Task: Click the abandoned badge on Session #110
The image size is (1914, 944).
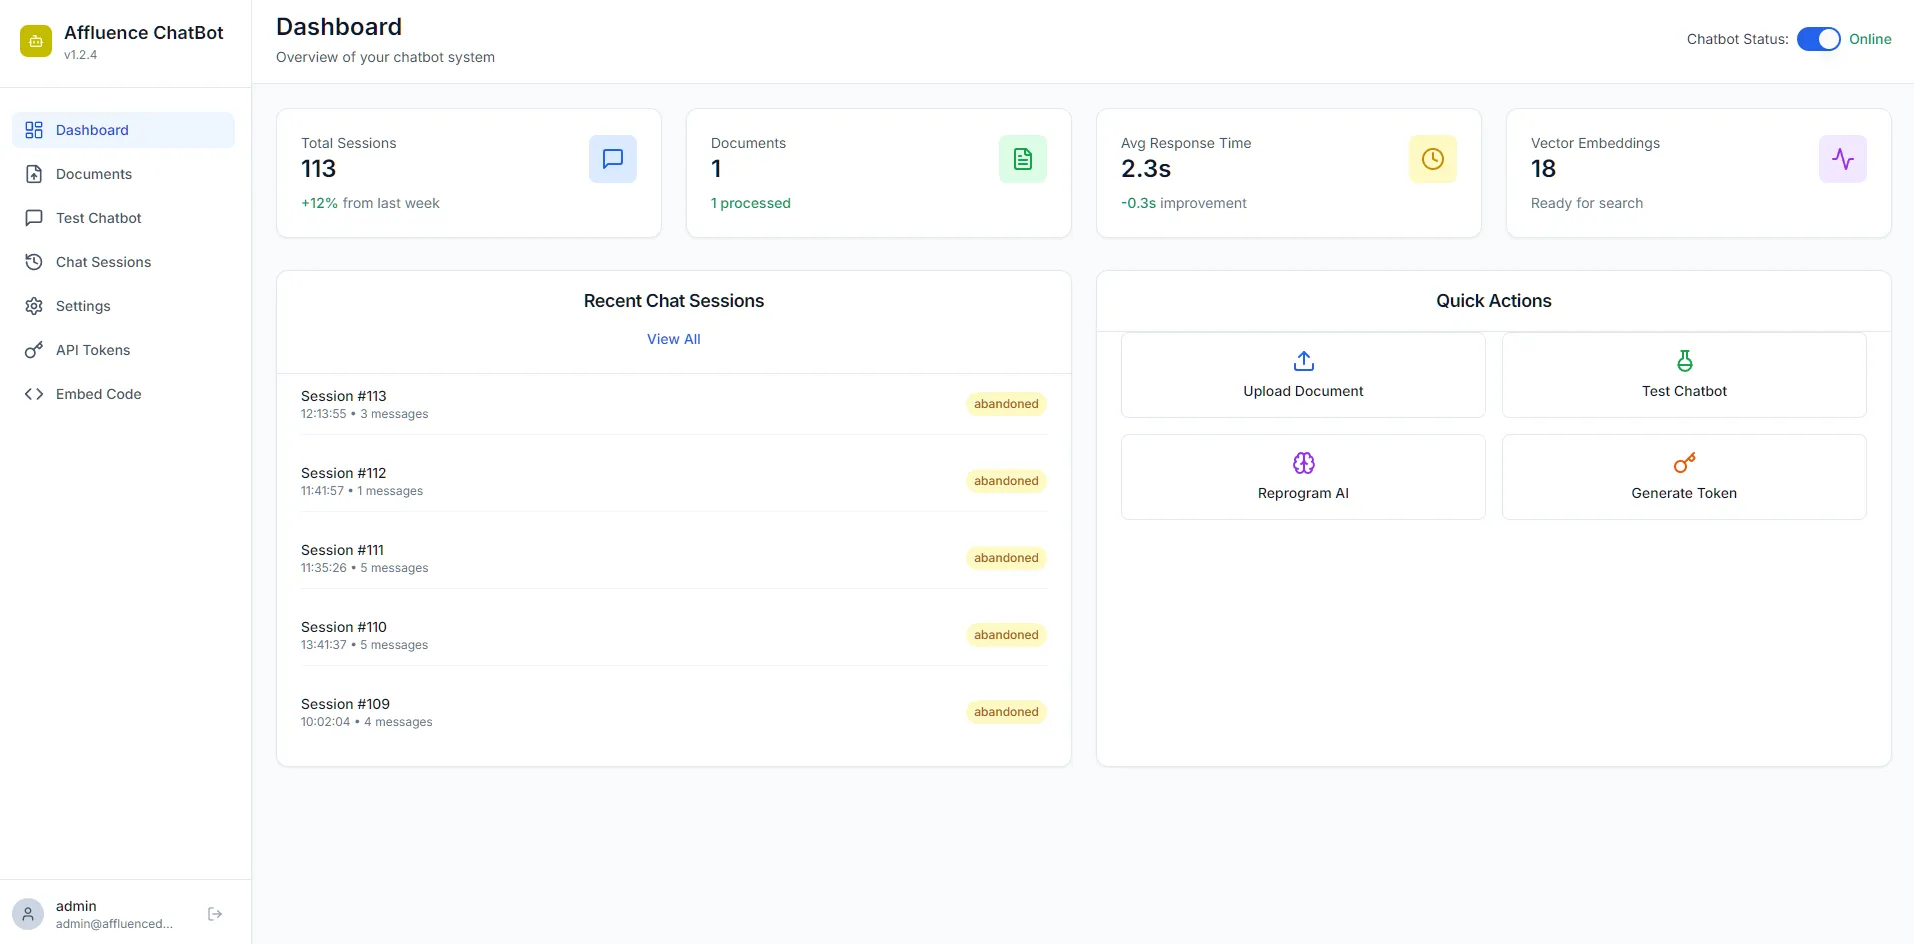Action: click(1006, 635)
